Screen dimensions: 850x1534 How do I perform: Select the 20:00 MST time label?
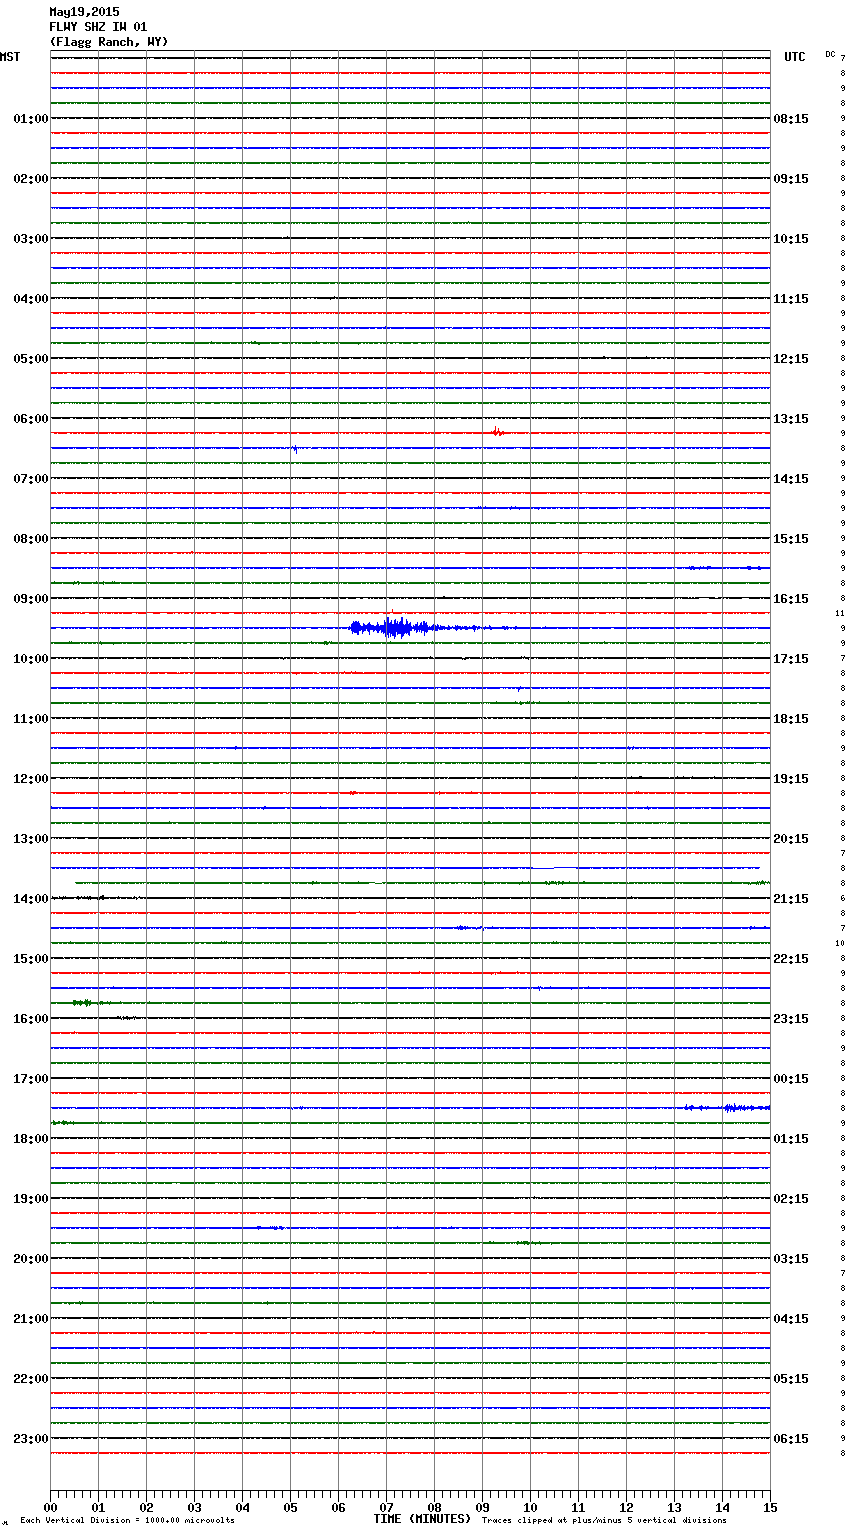(31, 1259)
